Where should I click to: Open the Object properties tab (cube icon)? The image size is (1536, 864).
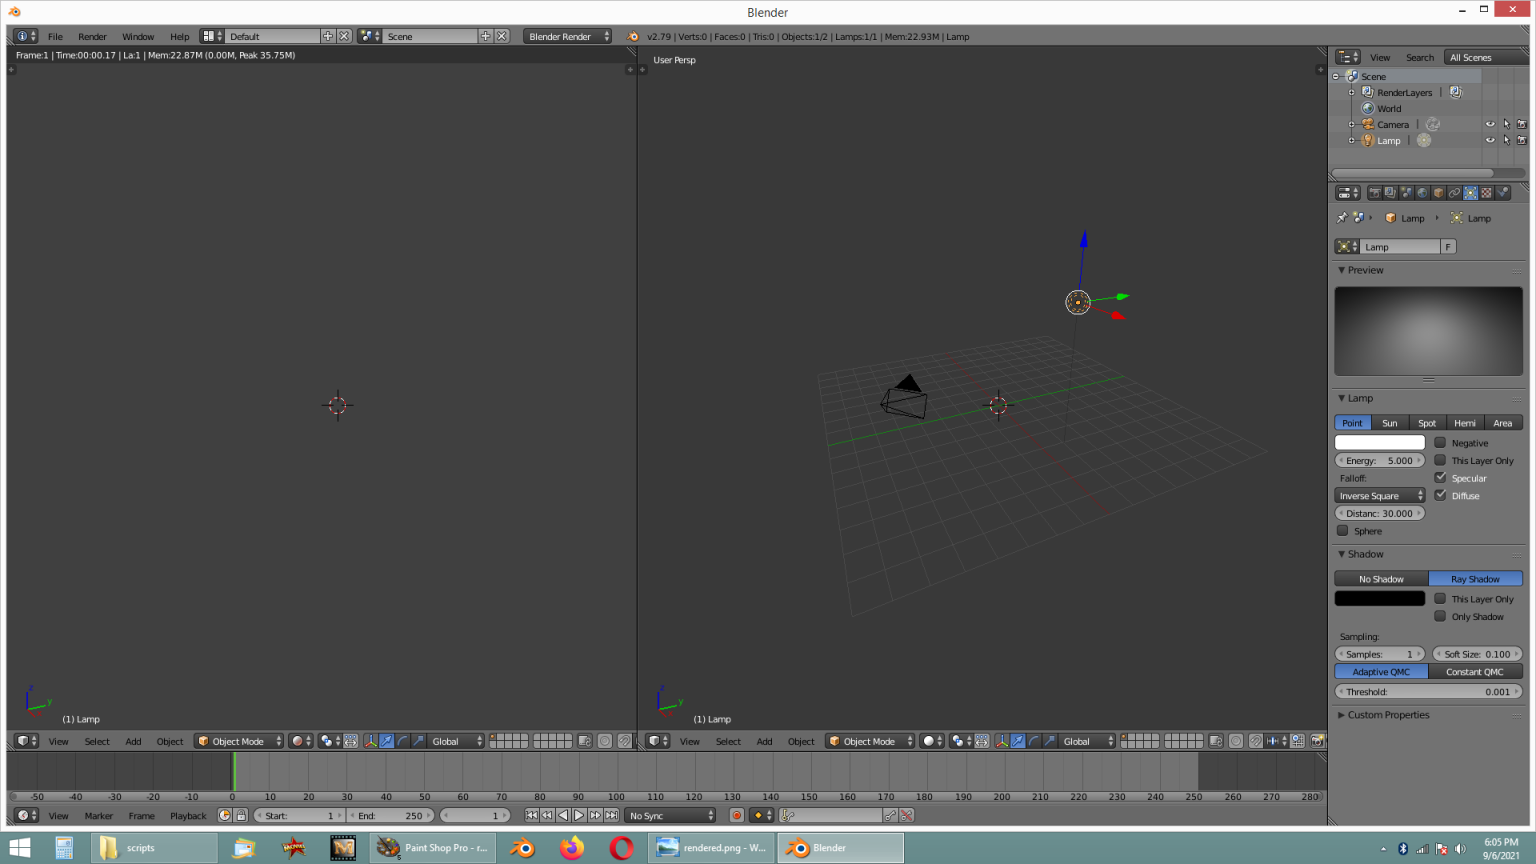click(x=1439, y=193)
